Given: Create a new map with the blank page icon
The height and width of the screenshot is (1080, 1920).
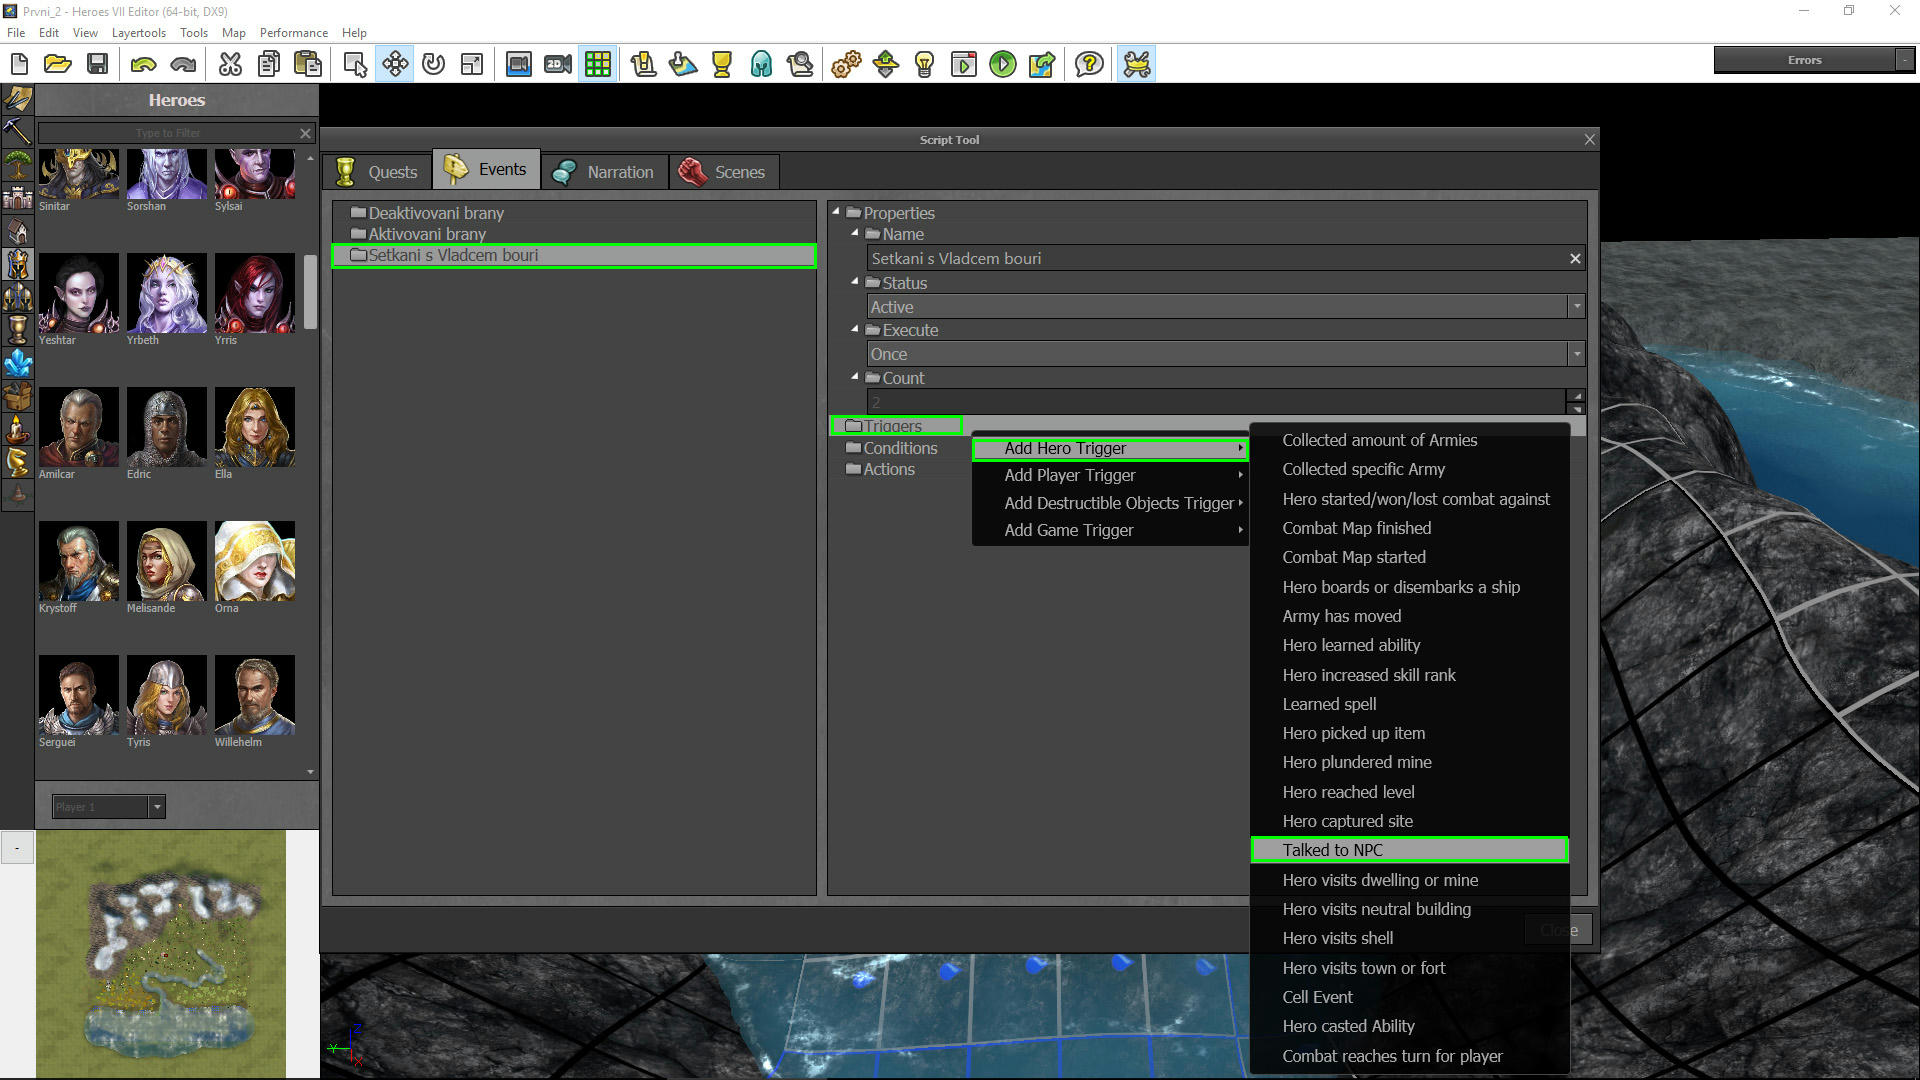Looking at the screenshot, I should 19,64.
